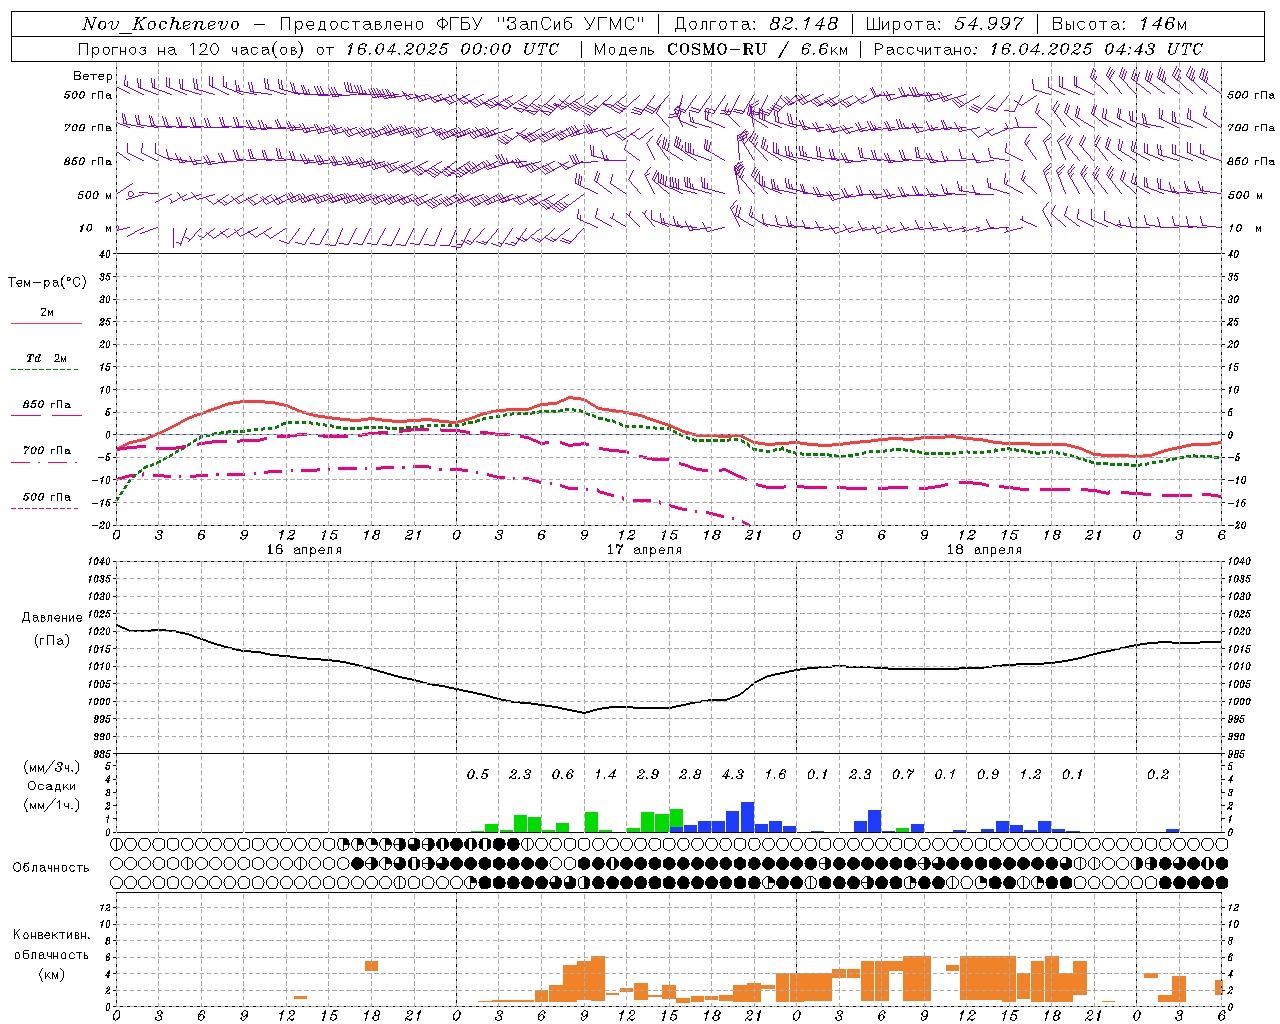Click the Nov_Kochenevo station title
This screenshot has height=1024, width=1280.
[161, 24]
